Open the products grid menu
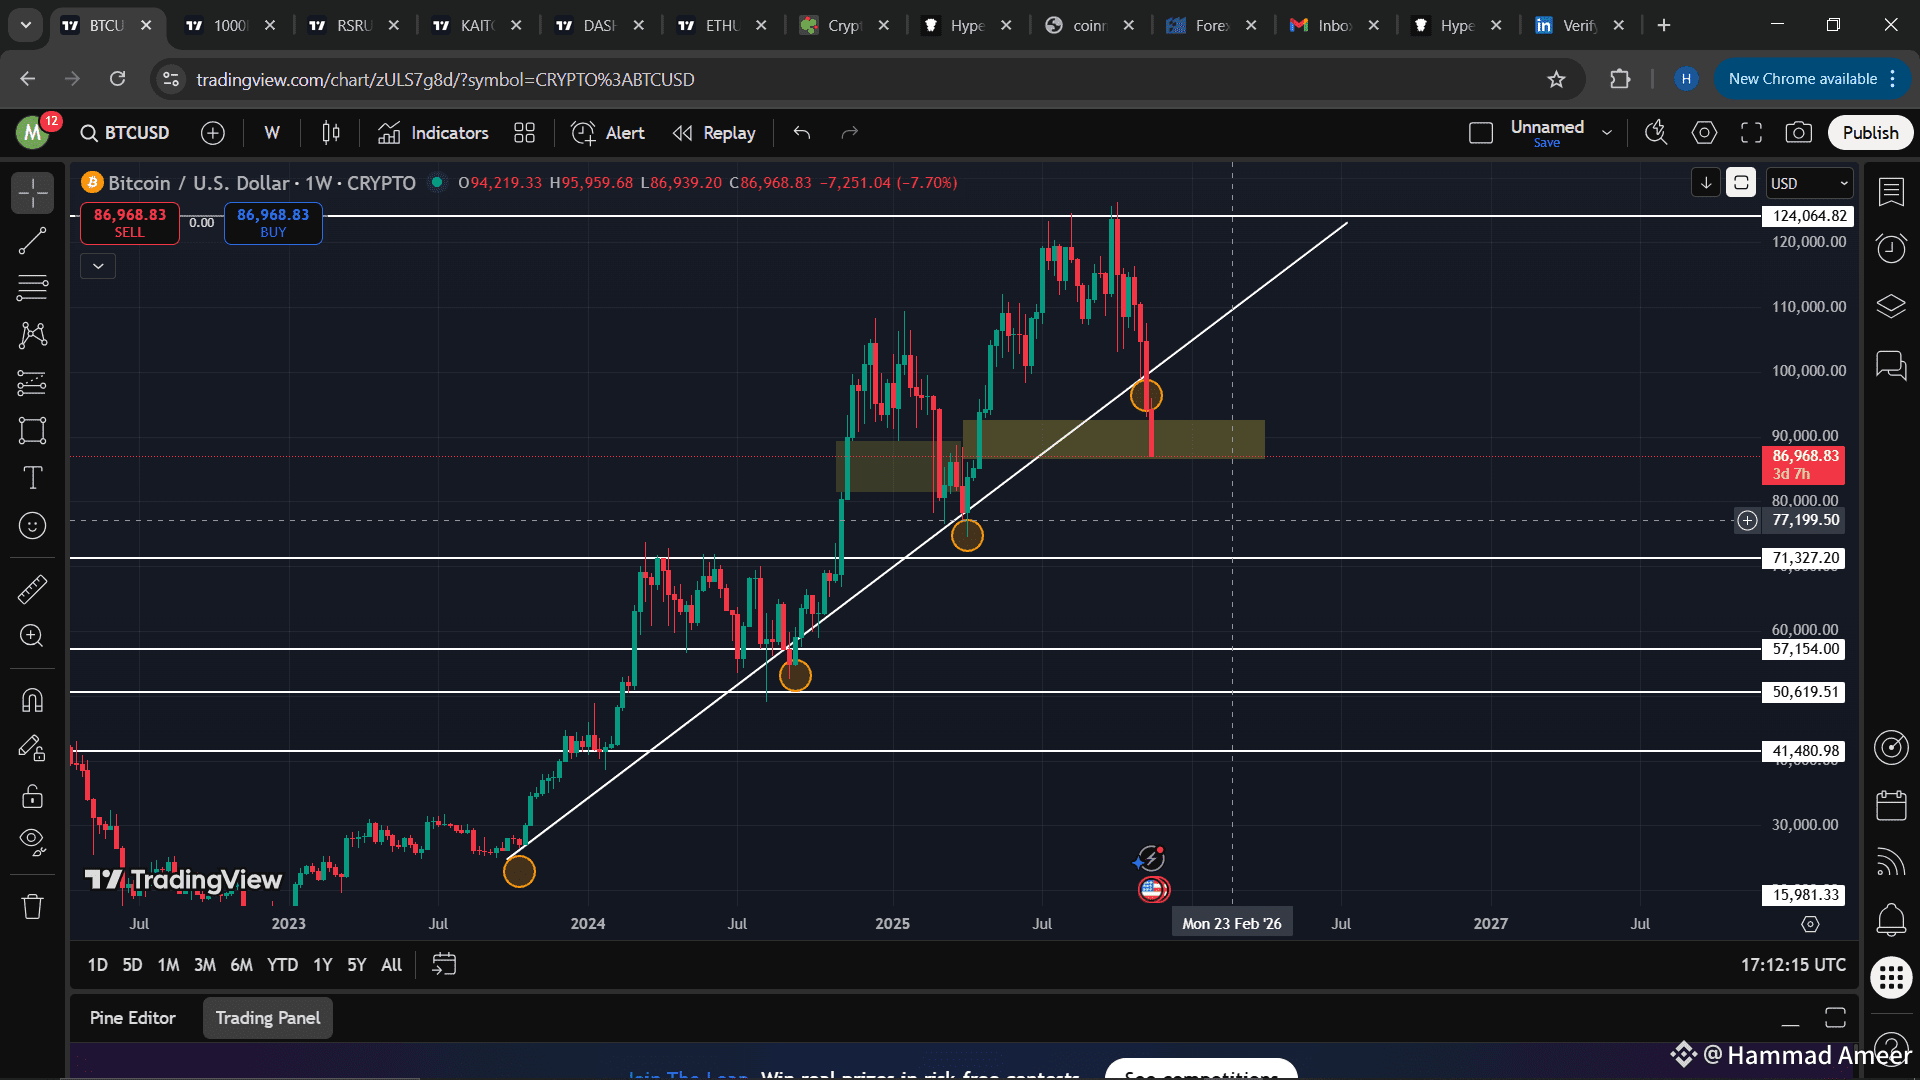 click(x=1891, y=977)
